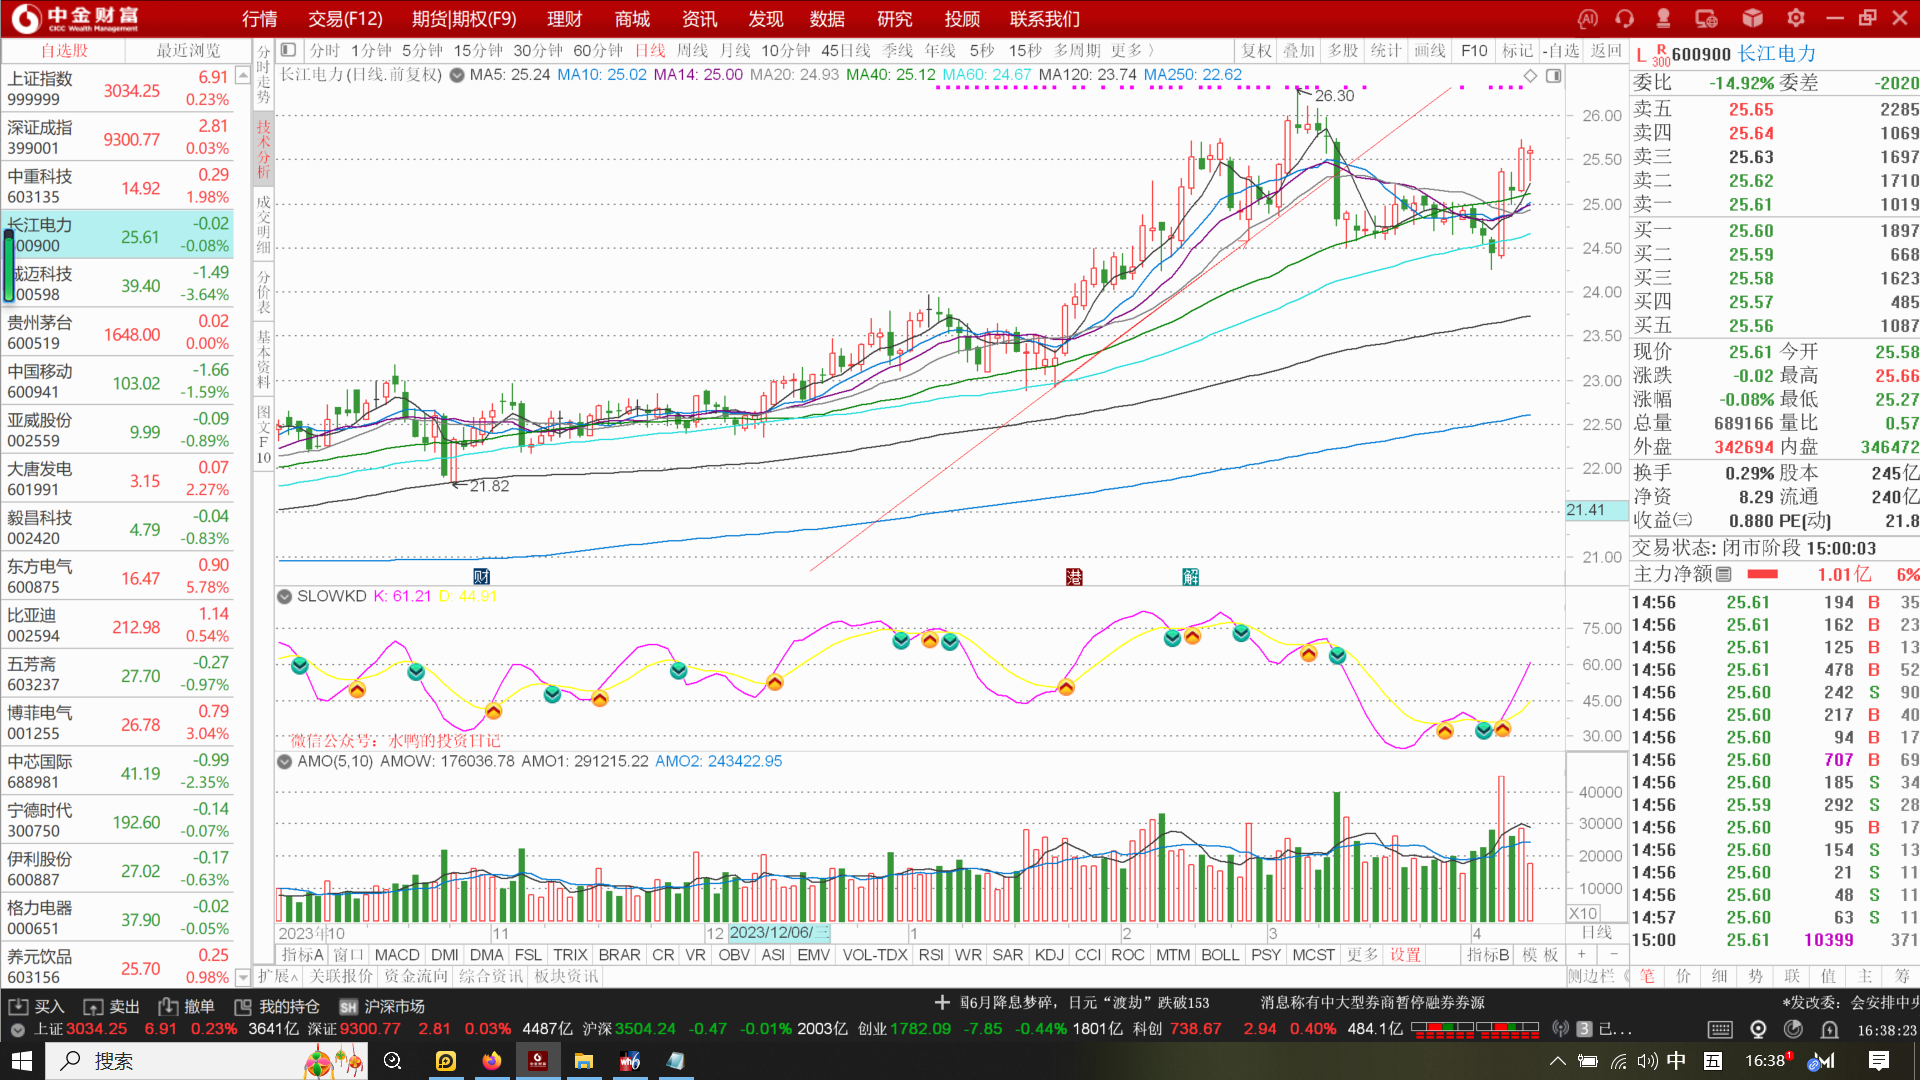Expand 更多 period options
This screenshot has width=1920, height=1080.
click(1132, 50)
